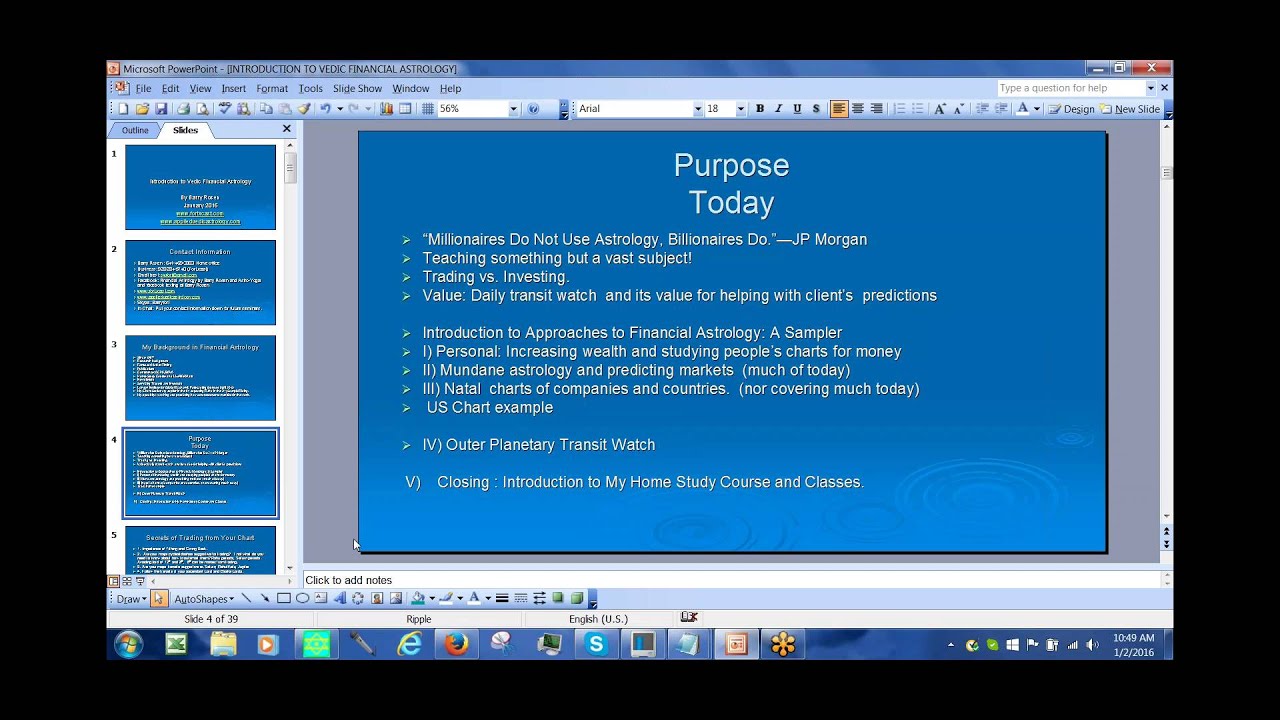The height and width of the screenshot is (720, 1280).
Task: Toggle text Shadow formatting
Action: click(816, 109)
